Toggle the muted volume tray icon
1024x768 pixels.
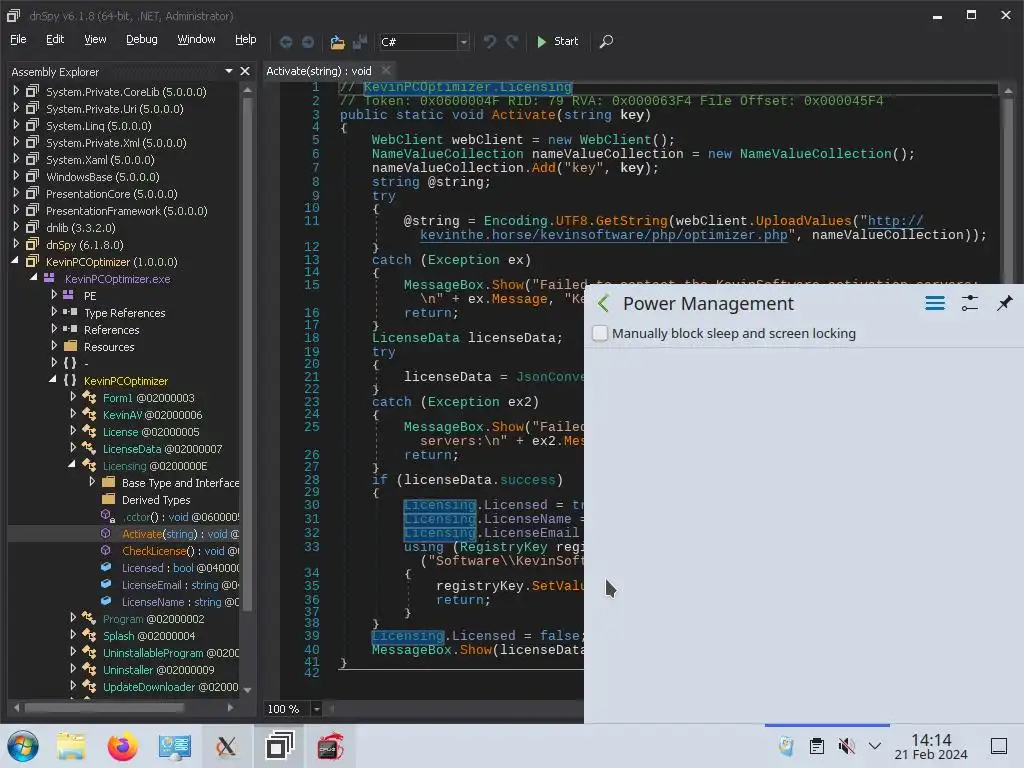(846, 746)
